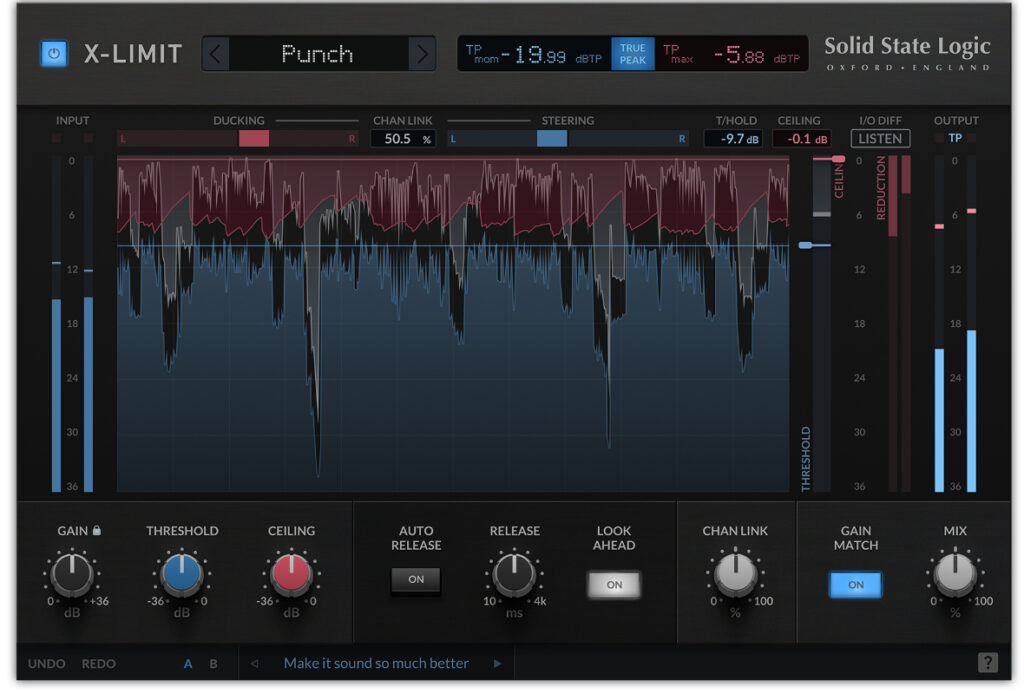Click the 'Make it sound so much better' text
This screenshot has width=1024, height=700.
click(376, 663)
